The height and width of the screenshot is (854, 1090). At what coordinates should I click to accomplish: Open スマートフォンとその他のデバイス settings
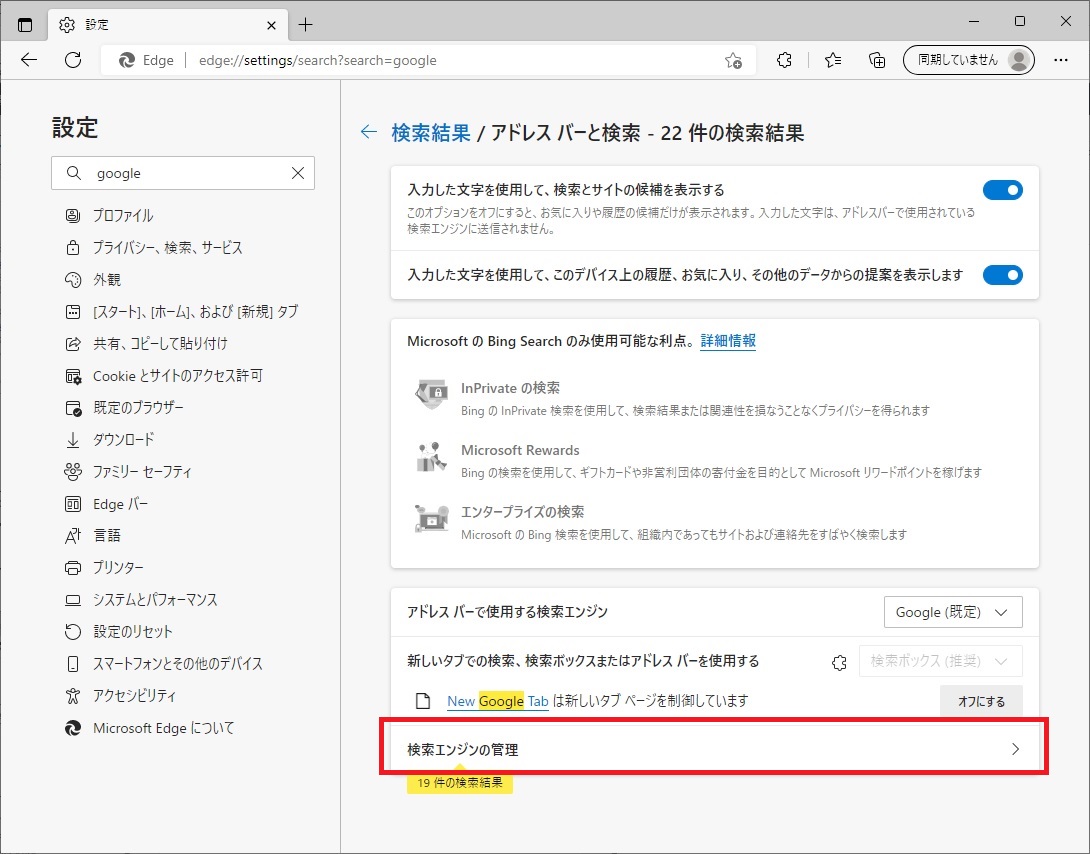tap(163, 663)
